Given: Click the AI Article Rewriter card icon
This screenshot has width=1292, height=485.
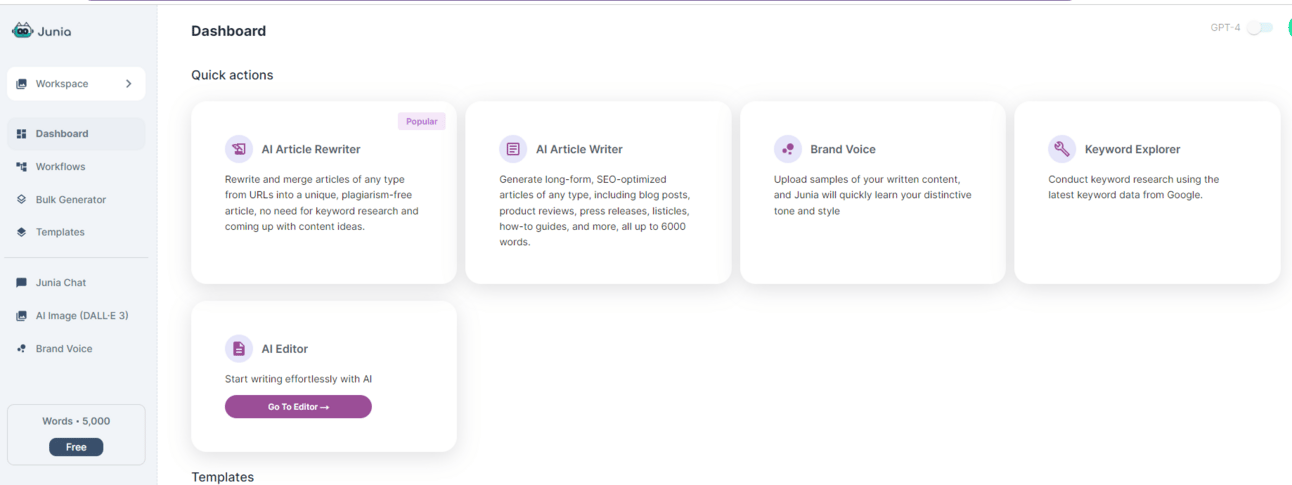Looking at the screenshot, I should coord(239,149).
